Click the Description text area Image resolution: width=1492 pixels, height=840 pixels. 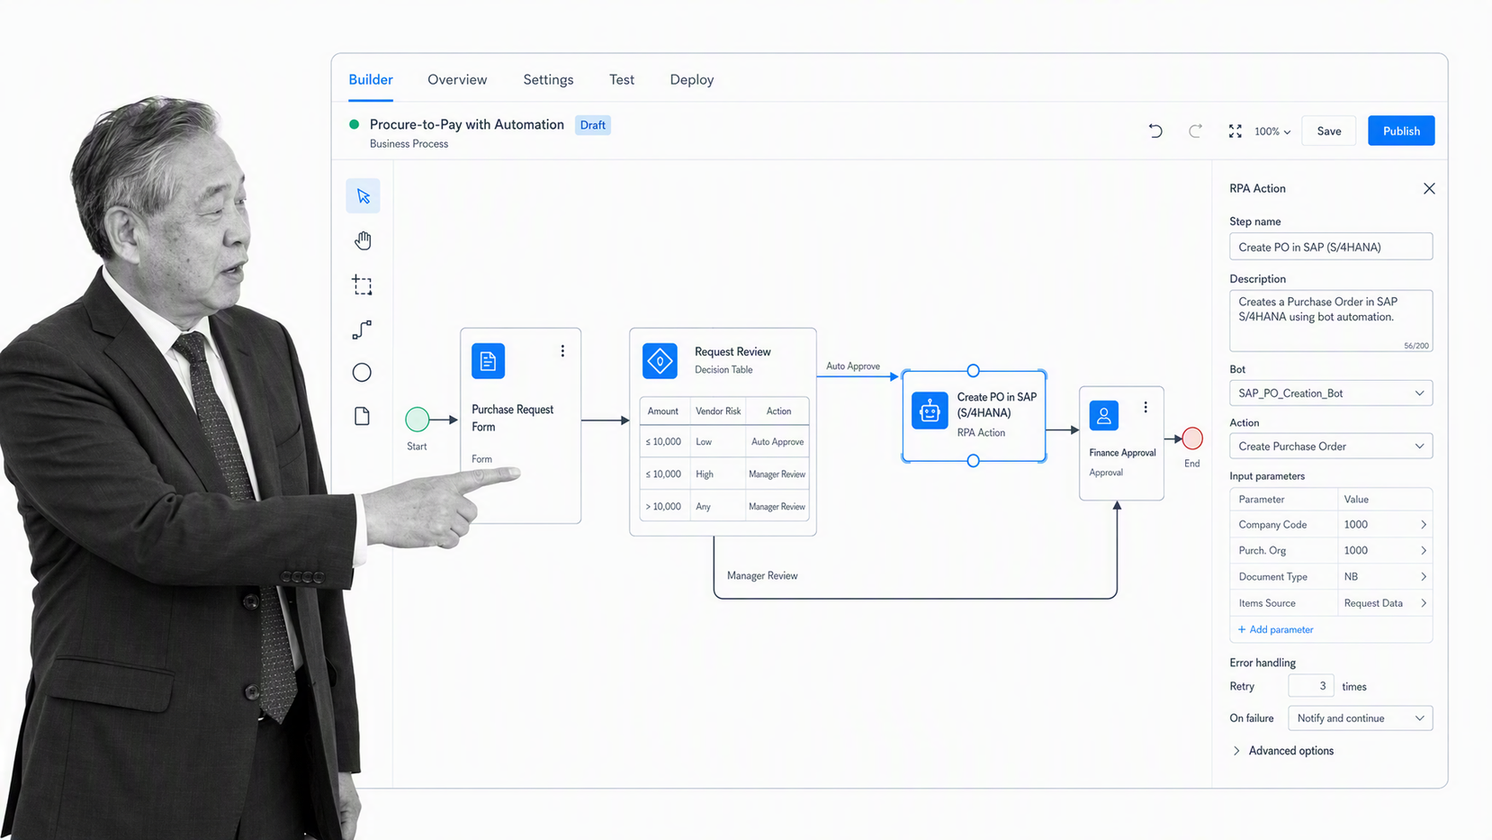pyautogui.click(x=1331, y=321)
